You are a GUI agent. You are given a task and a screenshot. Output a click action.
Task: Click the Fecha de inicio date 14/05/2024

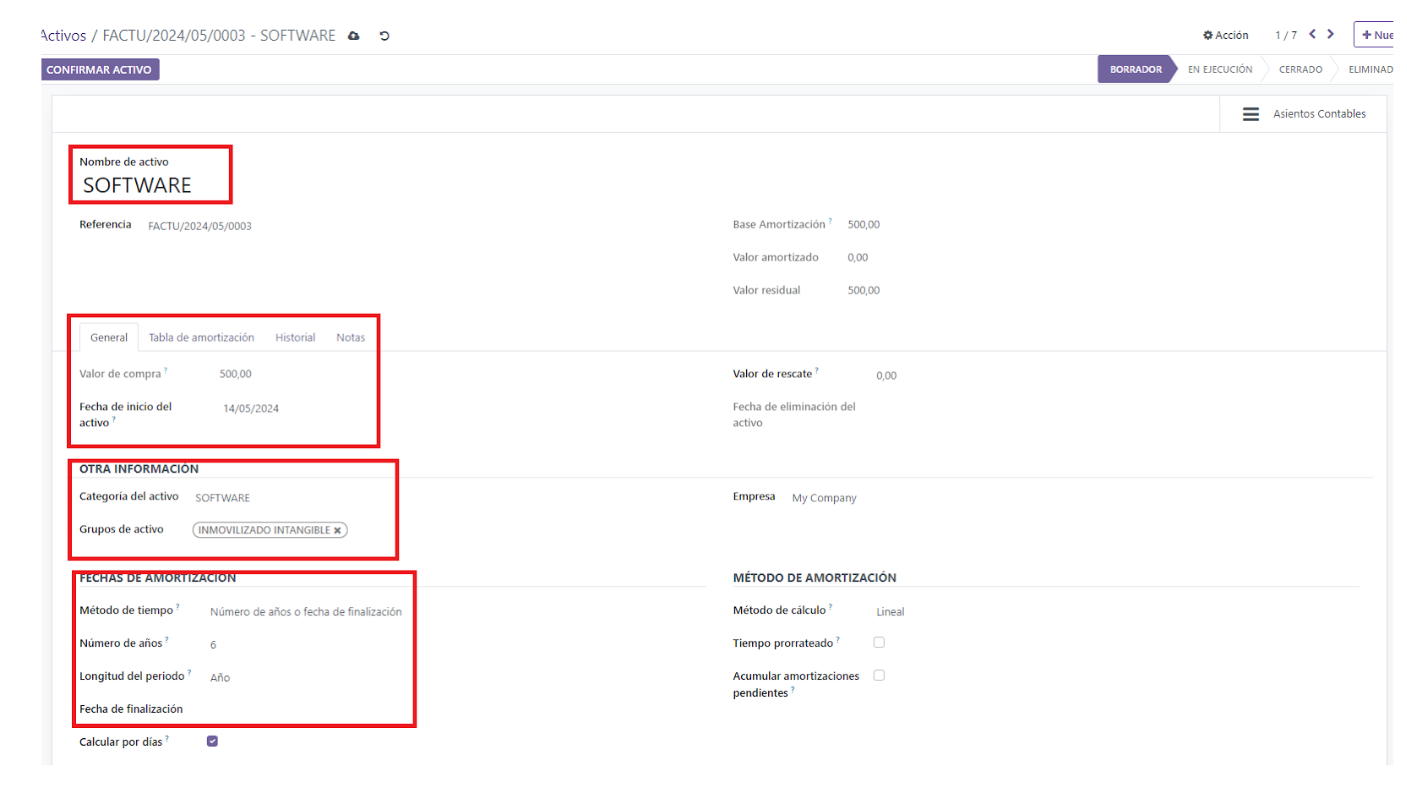tap(251, 408)
